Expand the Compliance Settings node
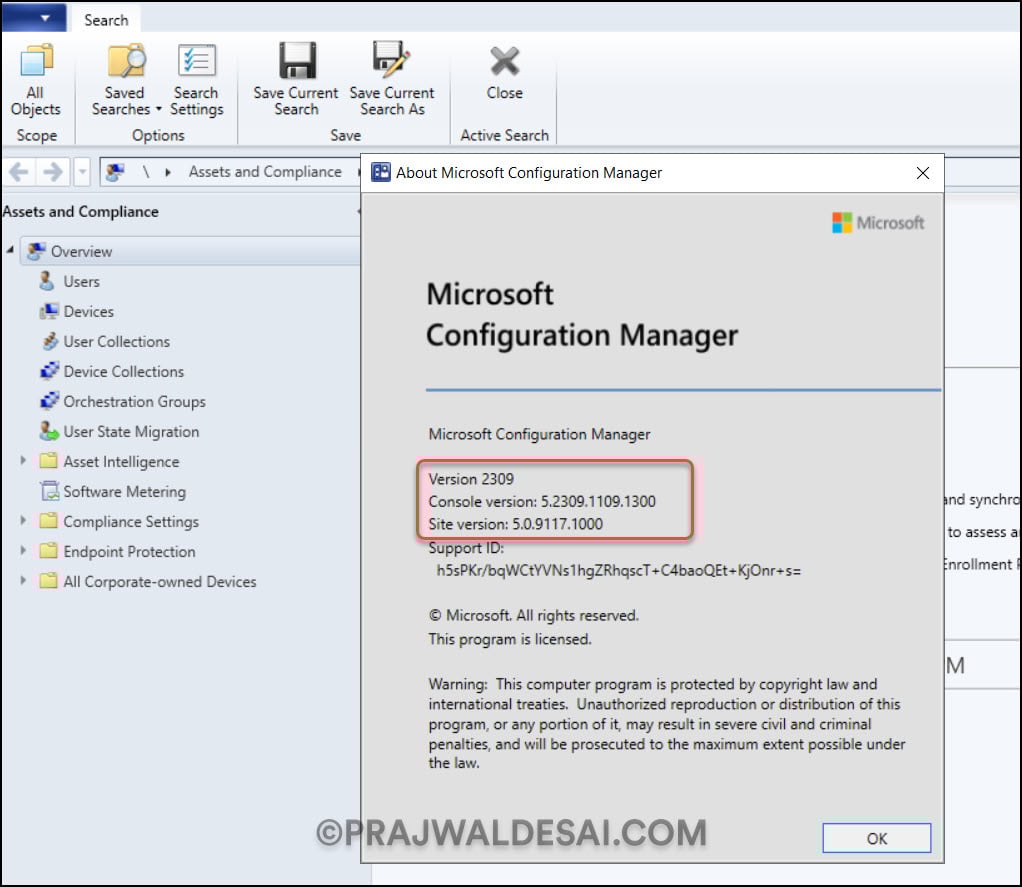This screenshot has height=887, width=1022. pyautogui.click(x=23, y=521)
